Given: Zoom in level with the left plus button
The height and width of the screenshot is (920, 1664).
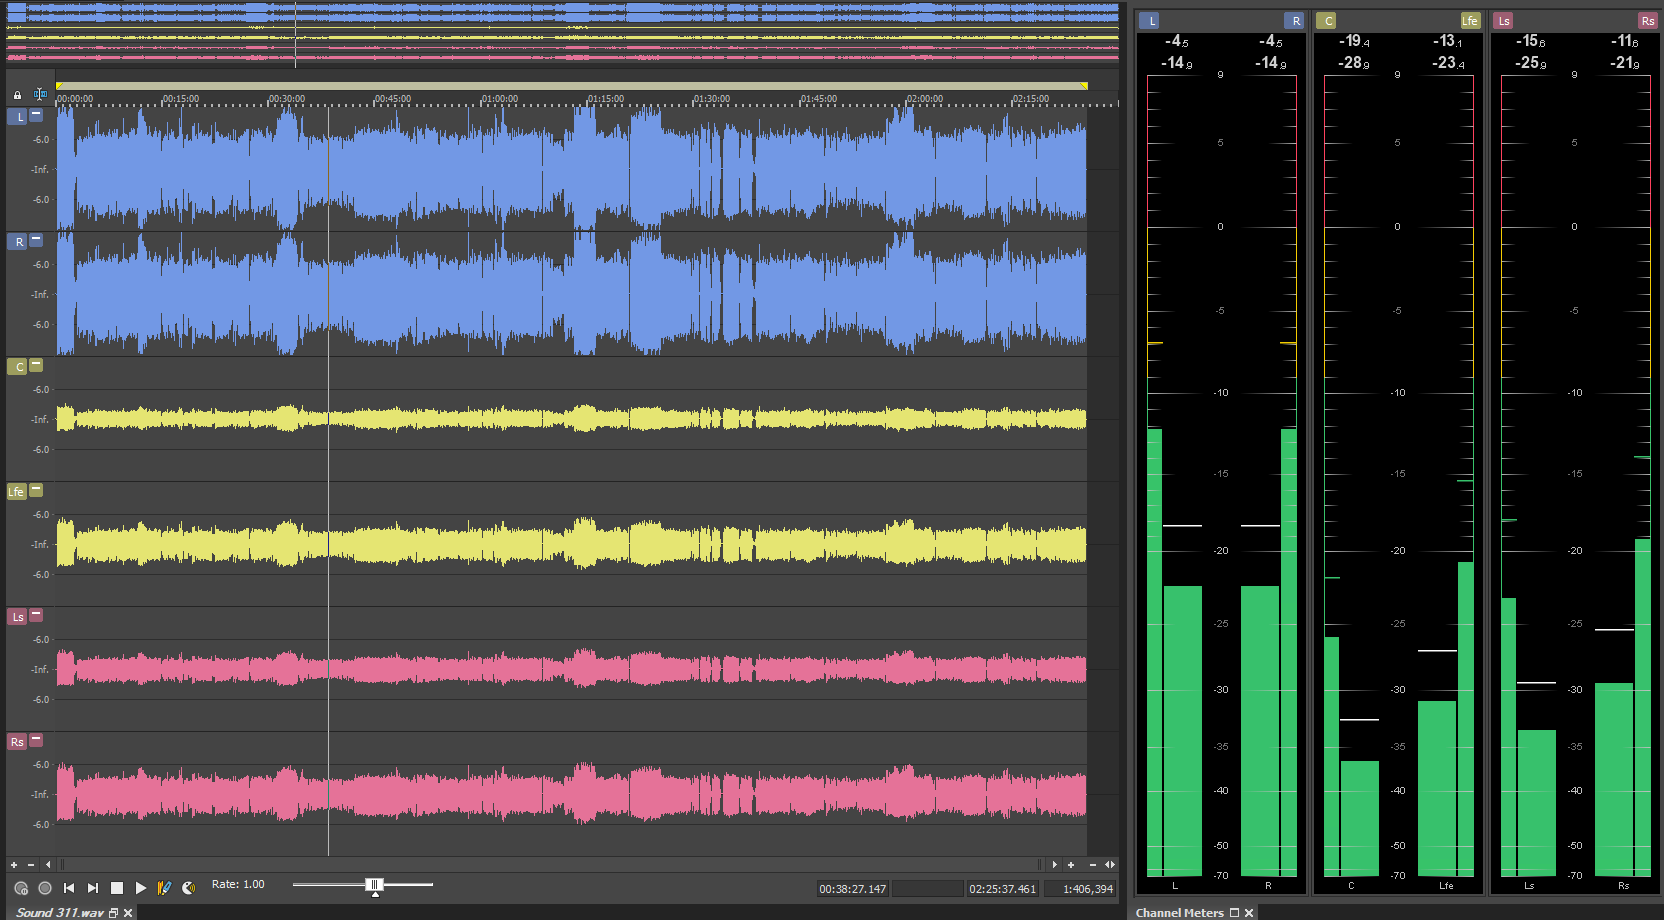Looking at the screenshot, I should [14, 865].
